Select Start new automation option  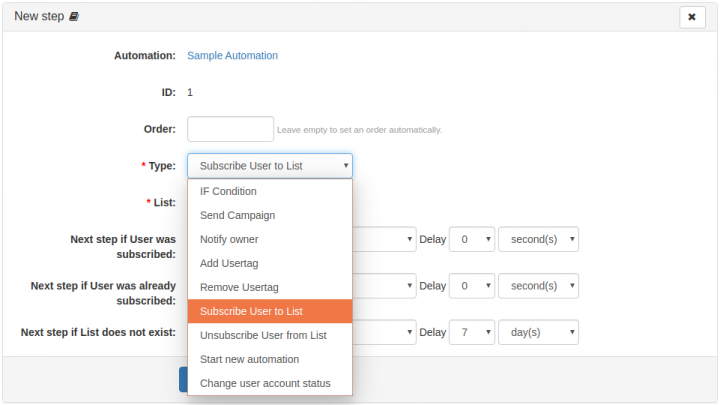270,359
